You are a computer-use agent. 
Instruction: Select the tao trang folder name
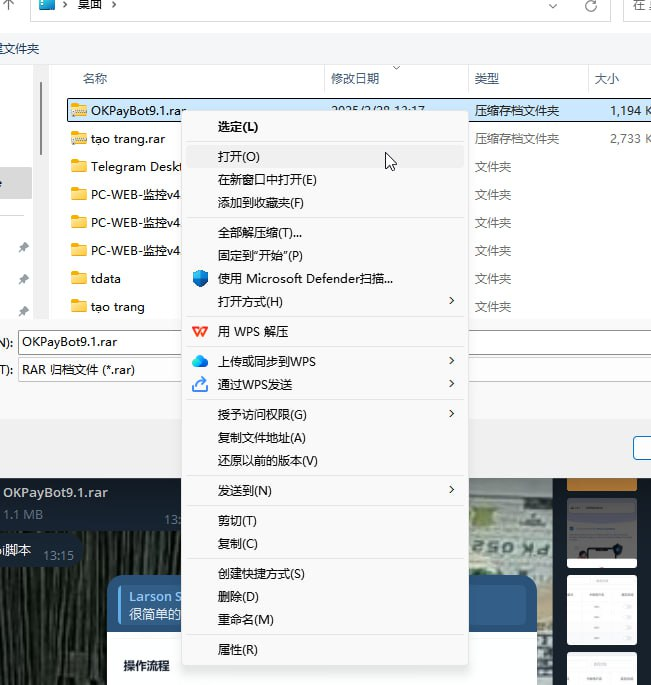(x=118, y=307)
